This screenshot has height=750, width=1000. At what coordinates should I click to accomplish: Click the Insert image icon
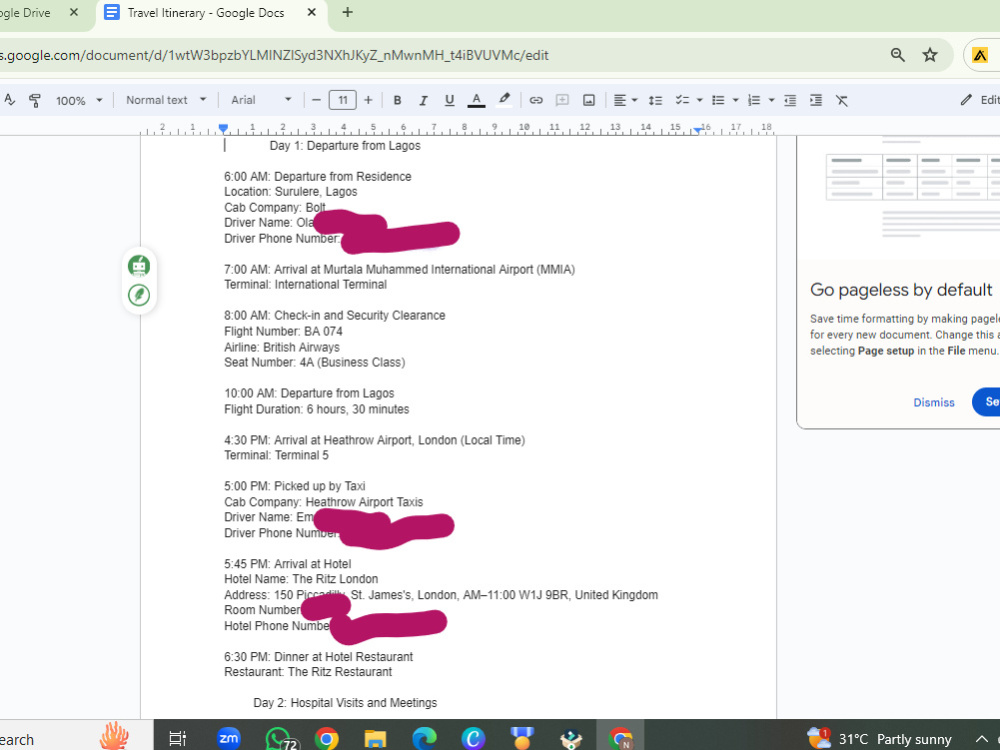(589, 100)
